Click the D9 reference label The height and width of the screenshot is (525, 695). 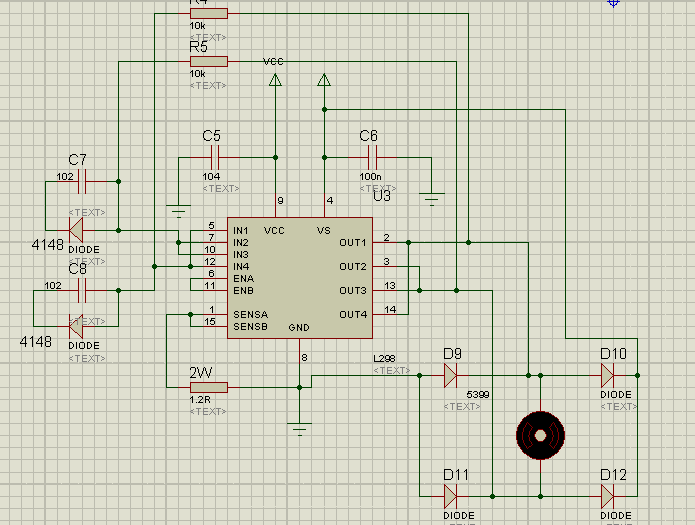point(453,354)
